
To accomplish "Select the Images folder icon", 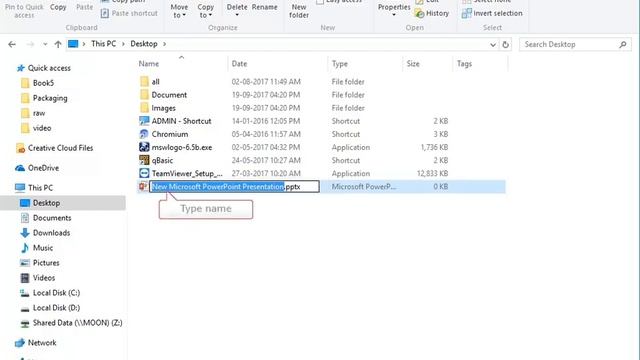I will coord(144,108).
